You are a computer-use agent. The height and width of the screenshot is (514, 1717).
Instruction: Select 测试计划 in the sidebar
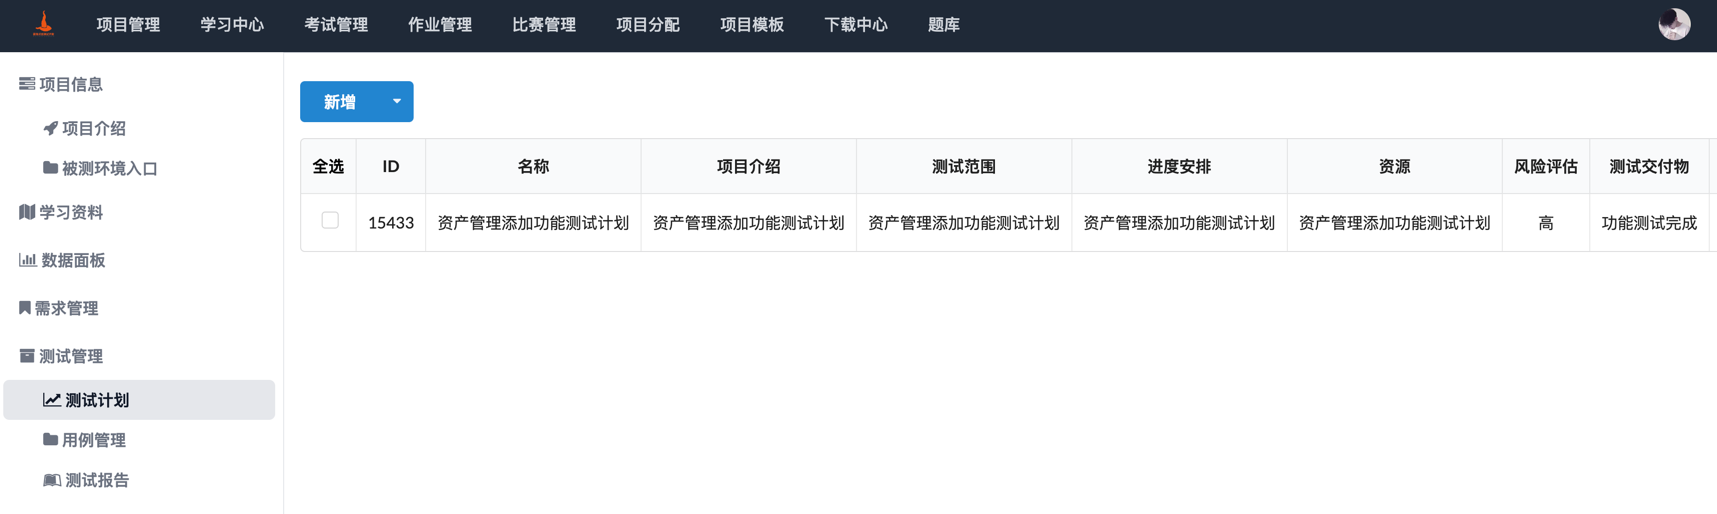[139, 400]
